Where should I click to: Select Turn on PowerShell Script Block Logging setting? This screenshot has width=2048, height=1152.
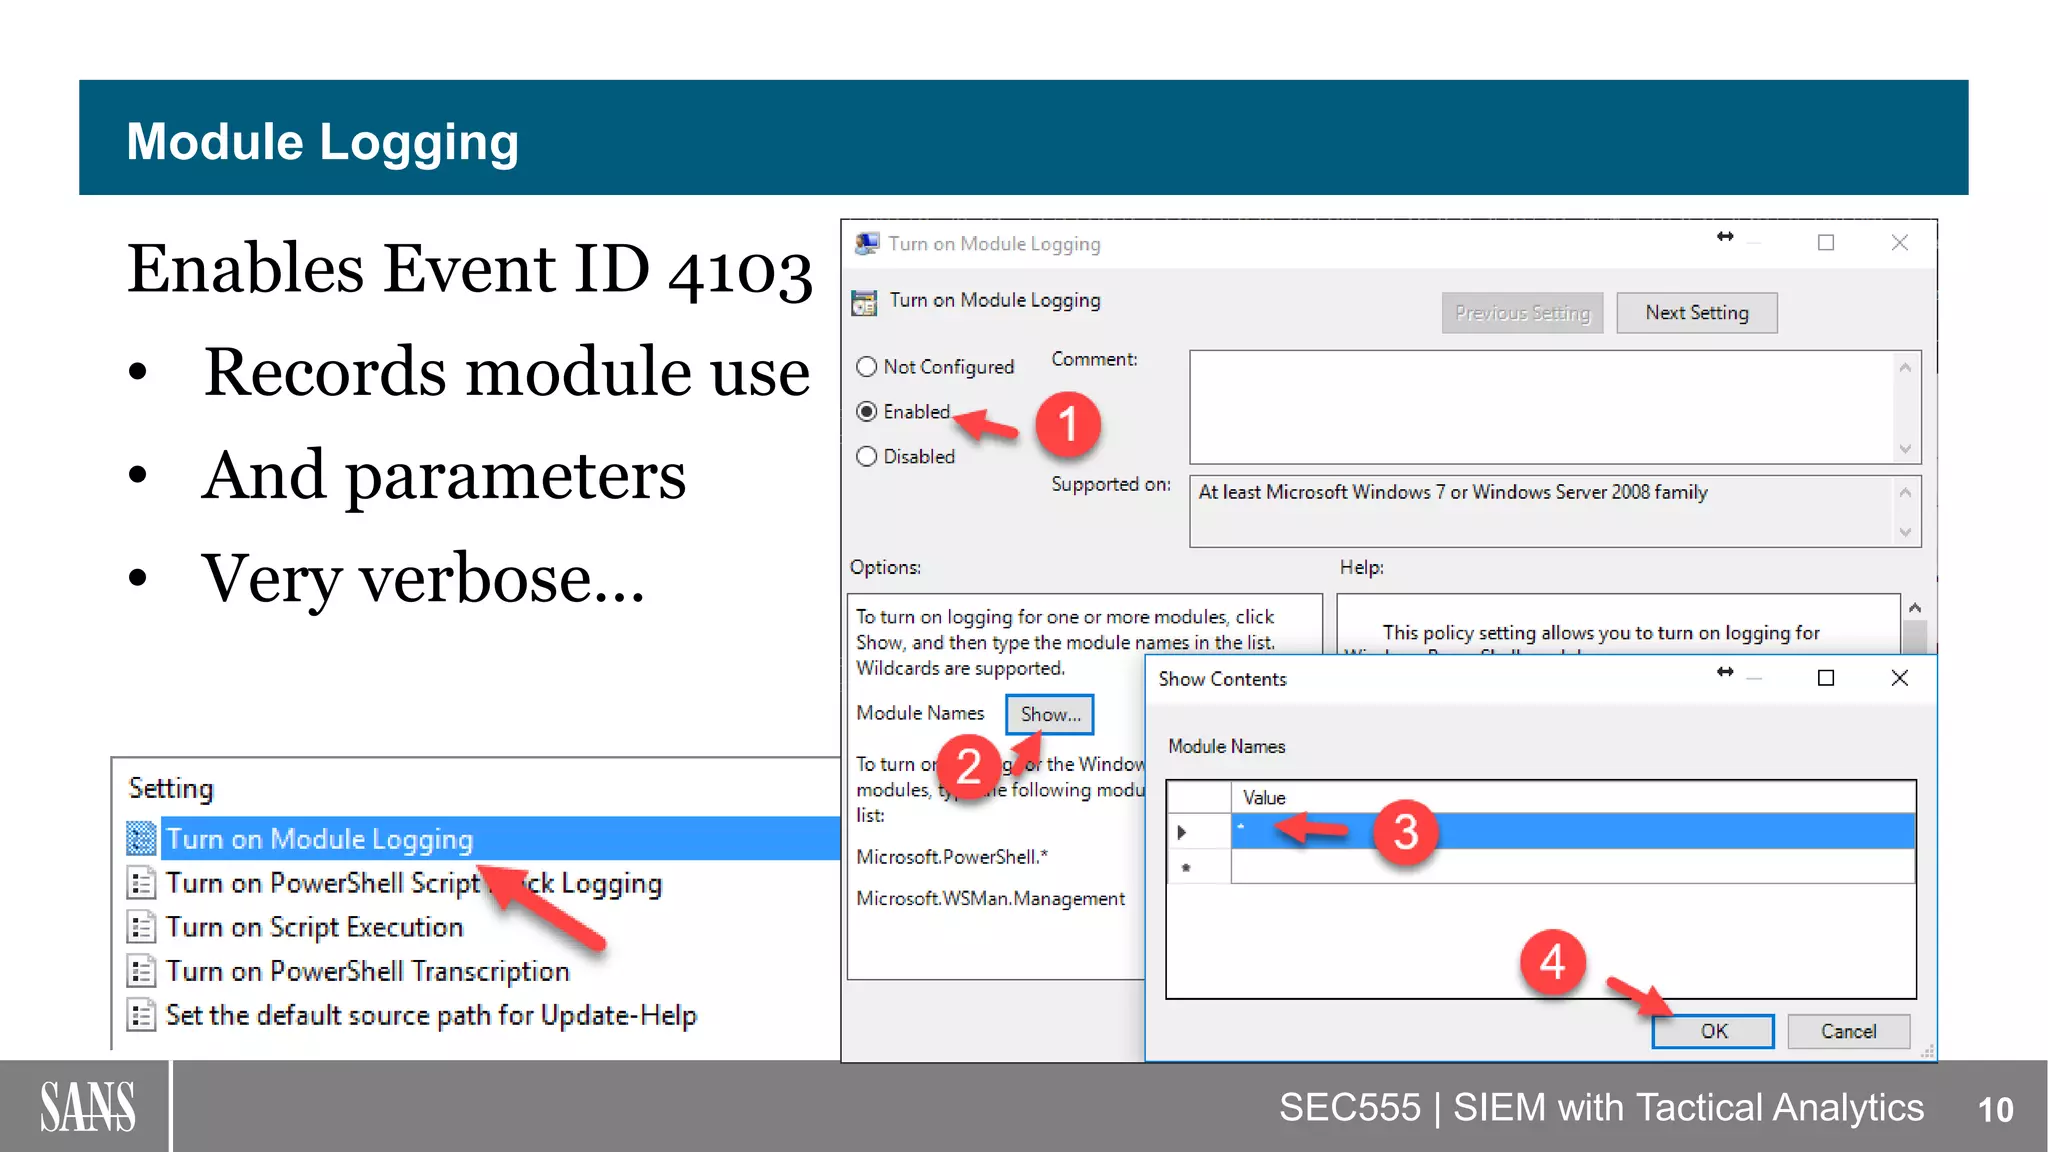414,883
